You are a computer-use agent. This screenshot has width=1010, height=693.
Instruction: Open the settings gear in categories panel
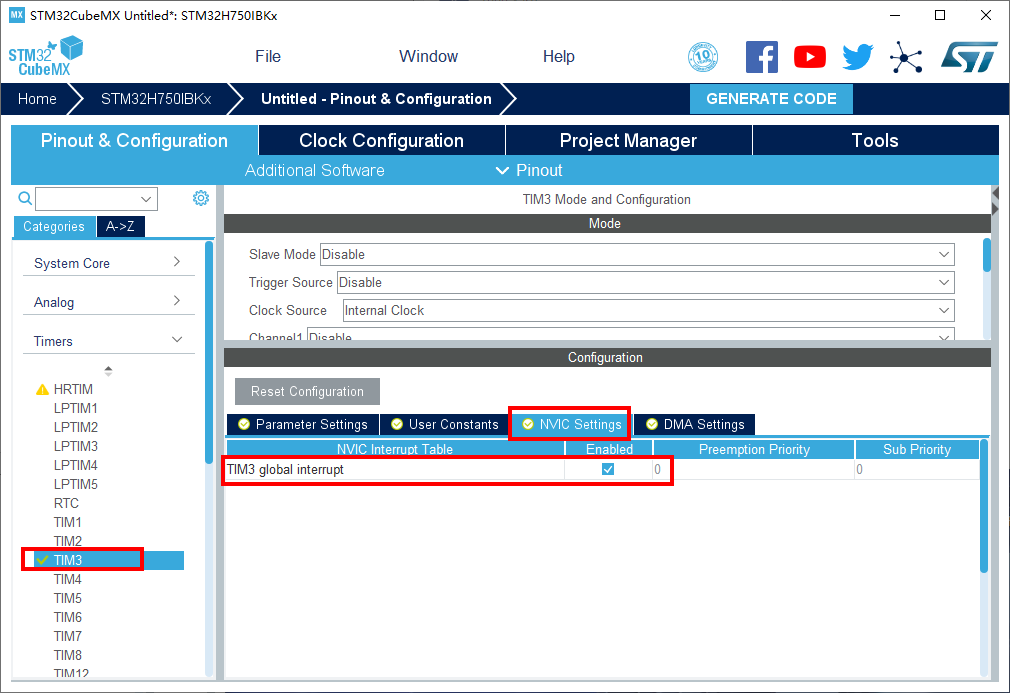tap(201, 198)
